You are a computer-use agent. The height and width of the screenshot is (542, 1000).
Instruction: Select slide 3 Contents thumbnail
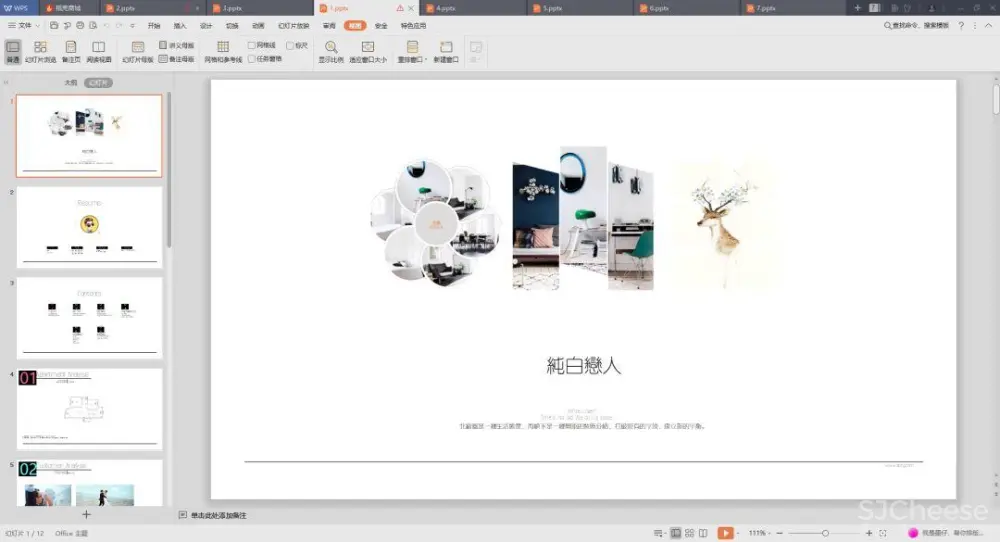click(89, 318)
